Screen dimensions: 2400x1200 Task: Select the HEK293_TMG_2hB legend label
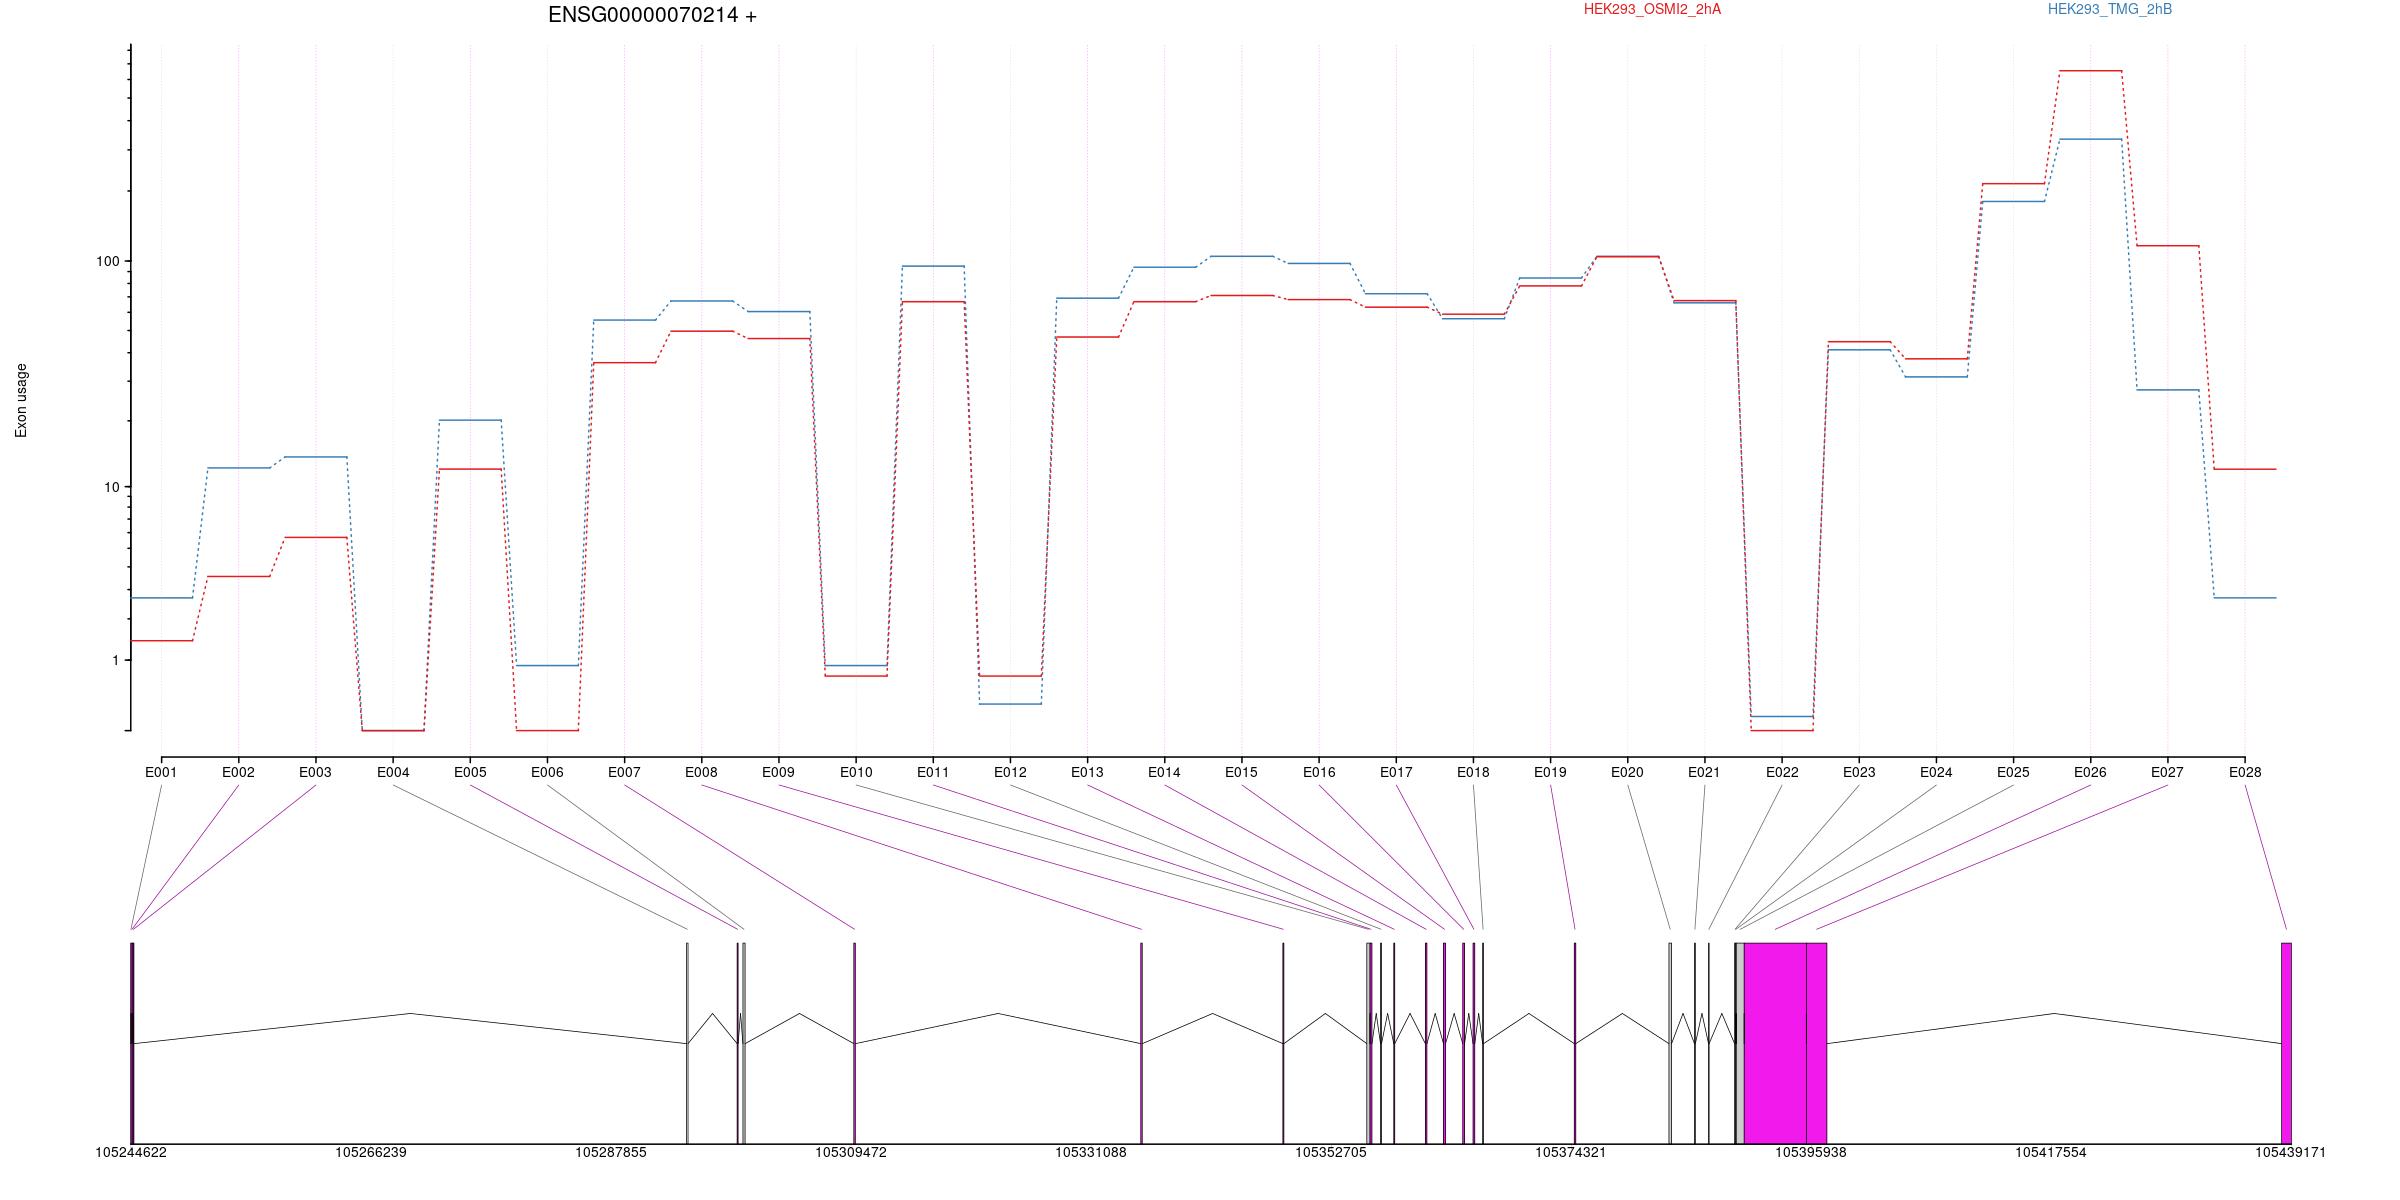pyautogui.click(x=2110, y=9)
